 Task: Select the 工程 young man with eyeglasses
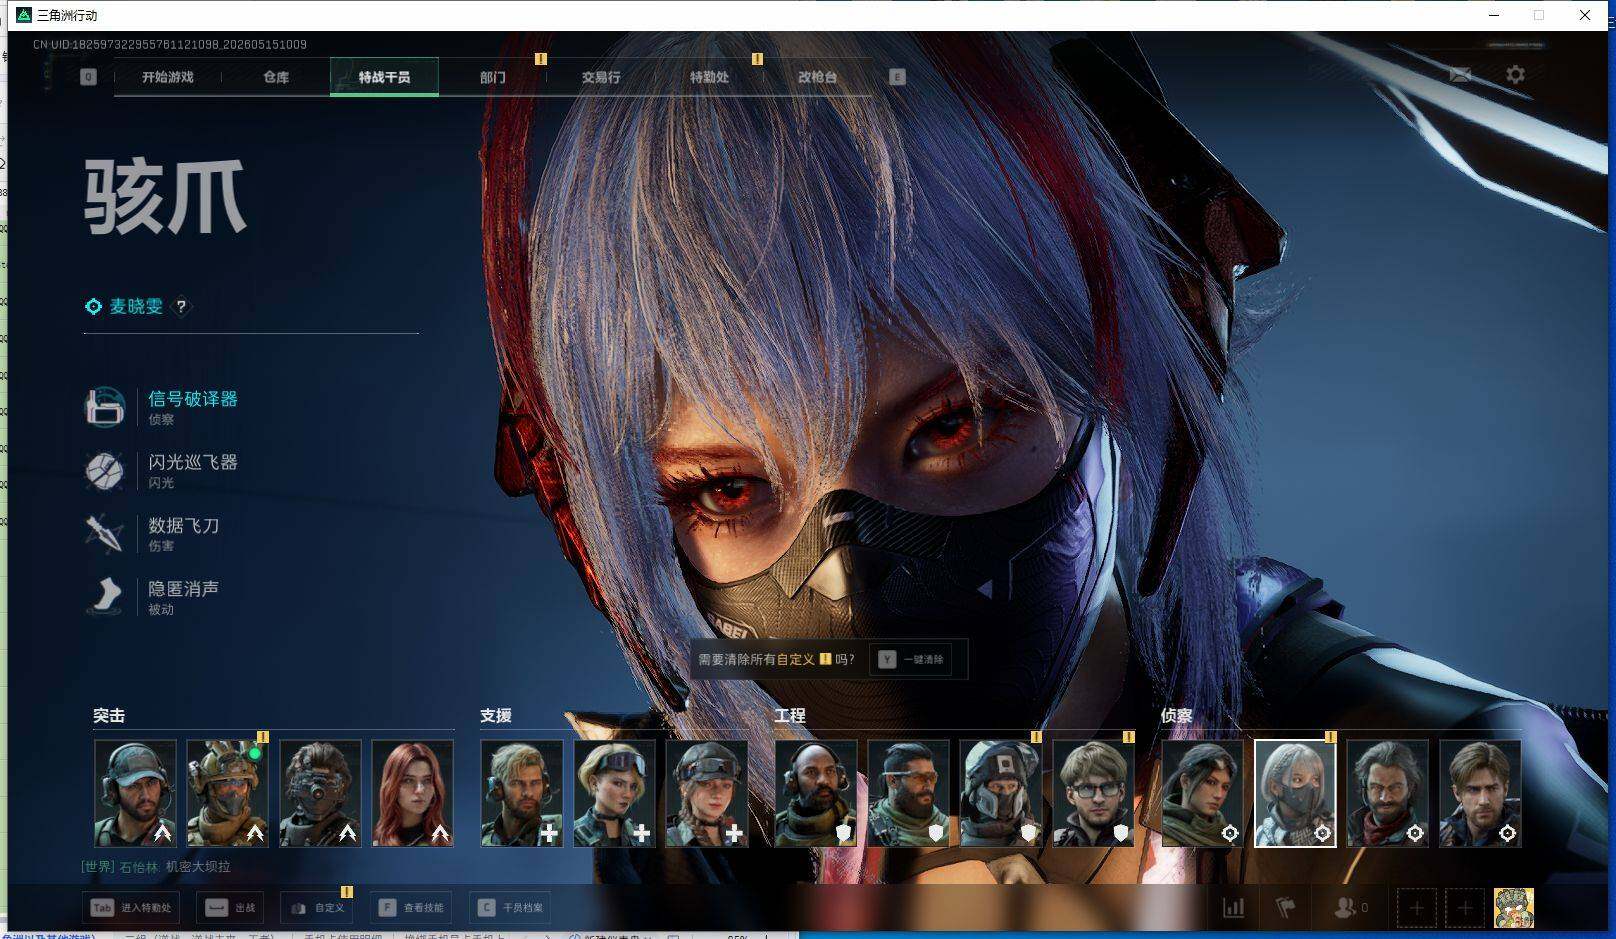coord(1093,793)
